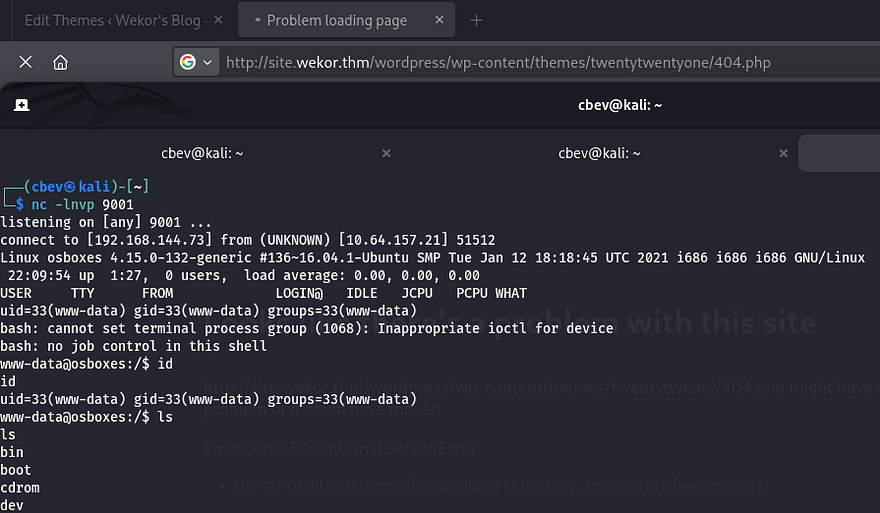The height and width of the screenshot is (513, 880).
Task: Click the Google search engine icon
Action: (187, 62)
